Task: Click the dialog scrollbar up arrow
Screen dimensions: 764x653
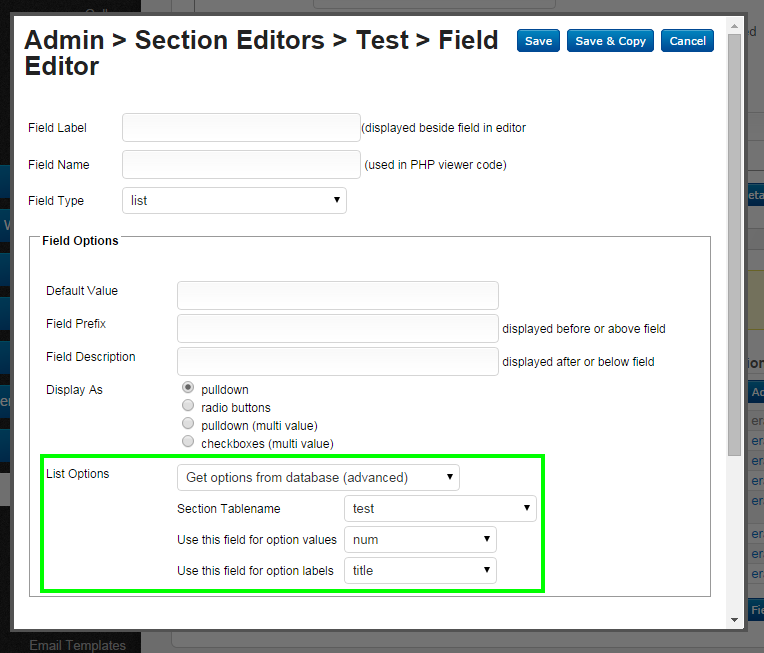Action: pyautogui.click(x=735, y=24)
